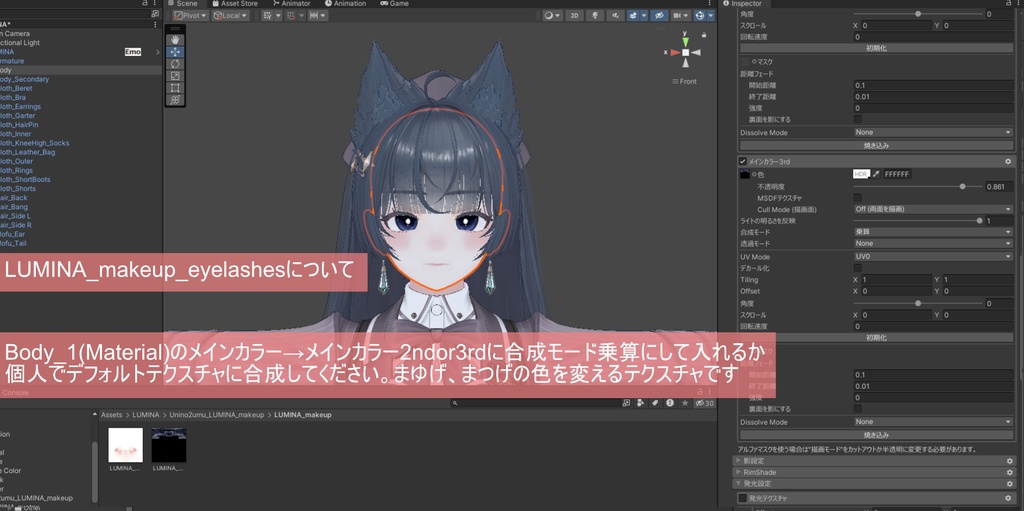Screen dimensions: 1024x511
Task: Toggle scene effects (skybox/fx) button
Action: (633, 16)
